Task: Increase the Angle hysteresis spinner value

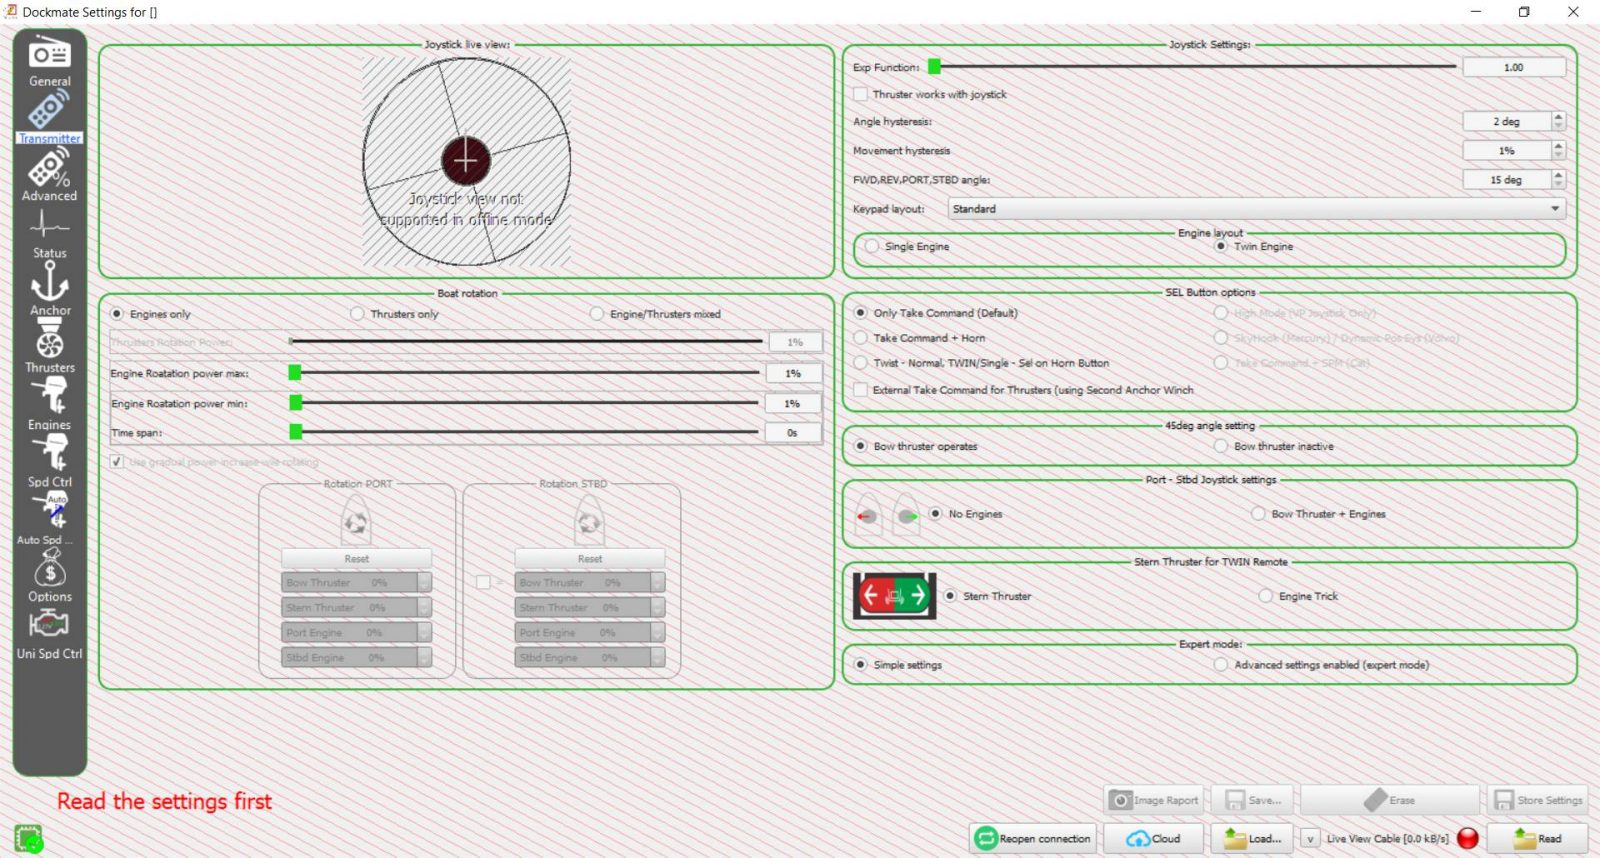Action: click(x=1558, y=117)
